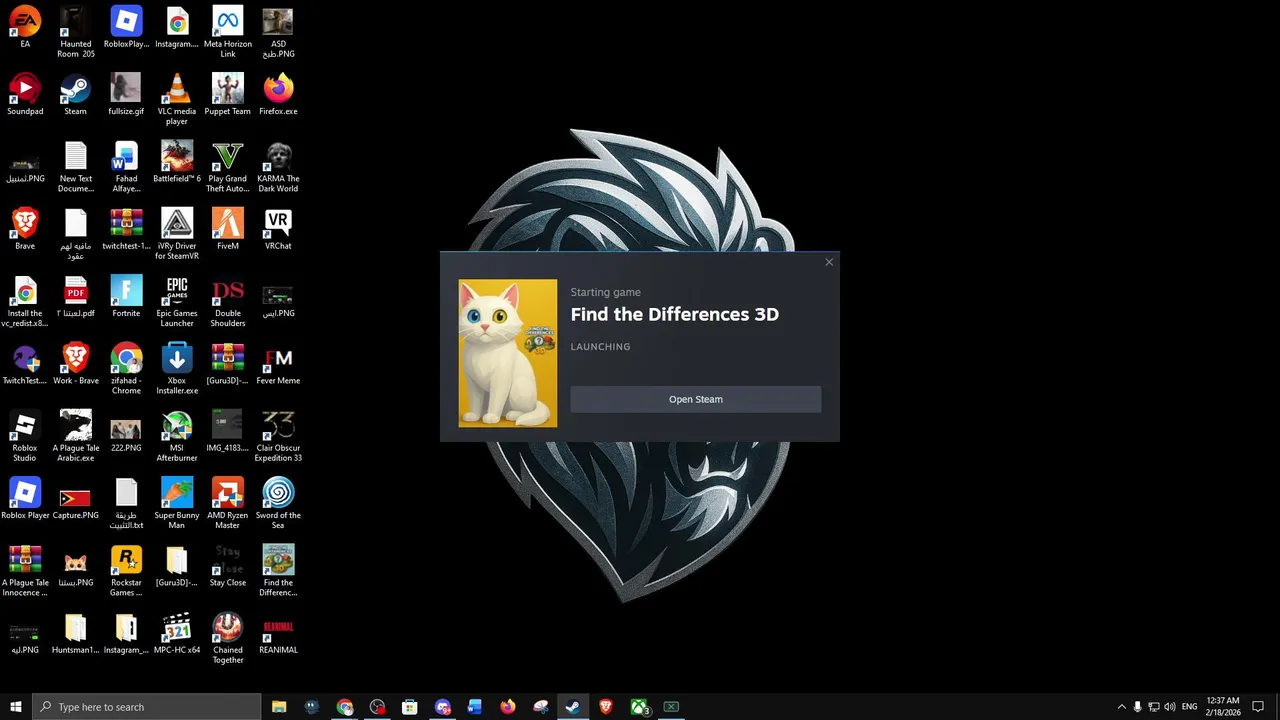Select the Soundpad desktop icon

(x=25, y=95)
